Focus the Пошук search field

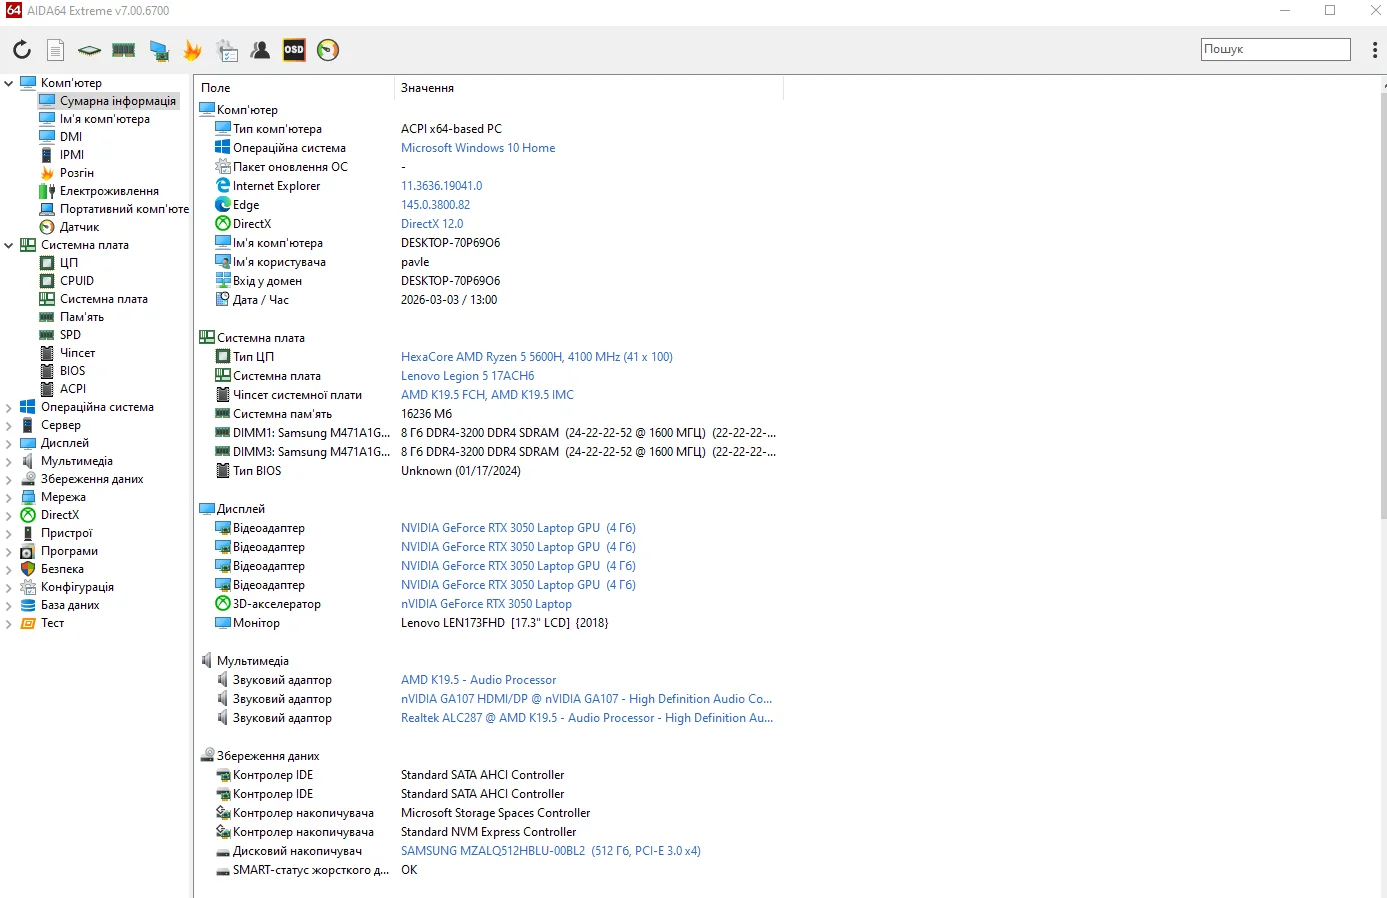pos(1276,49)
